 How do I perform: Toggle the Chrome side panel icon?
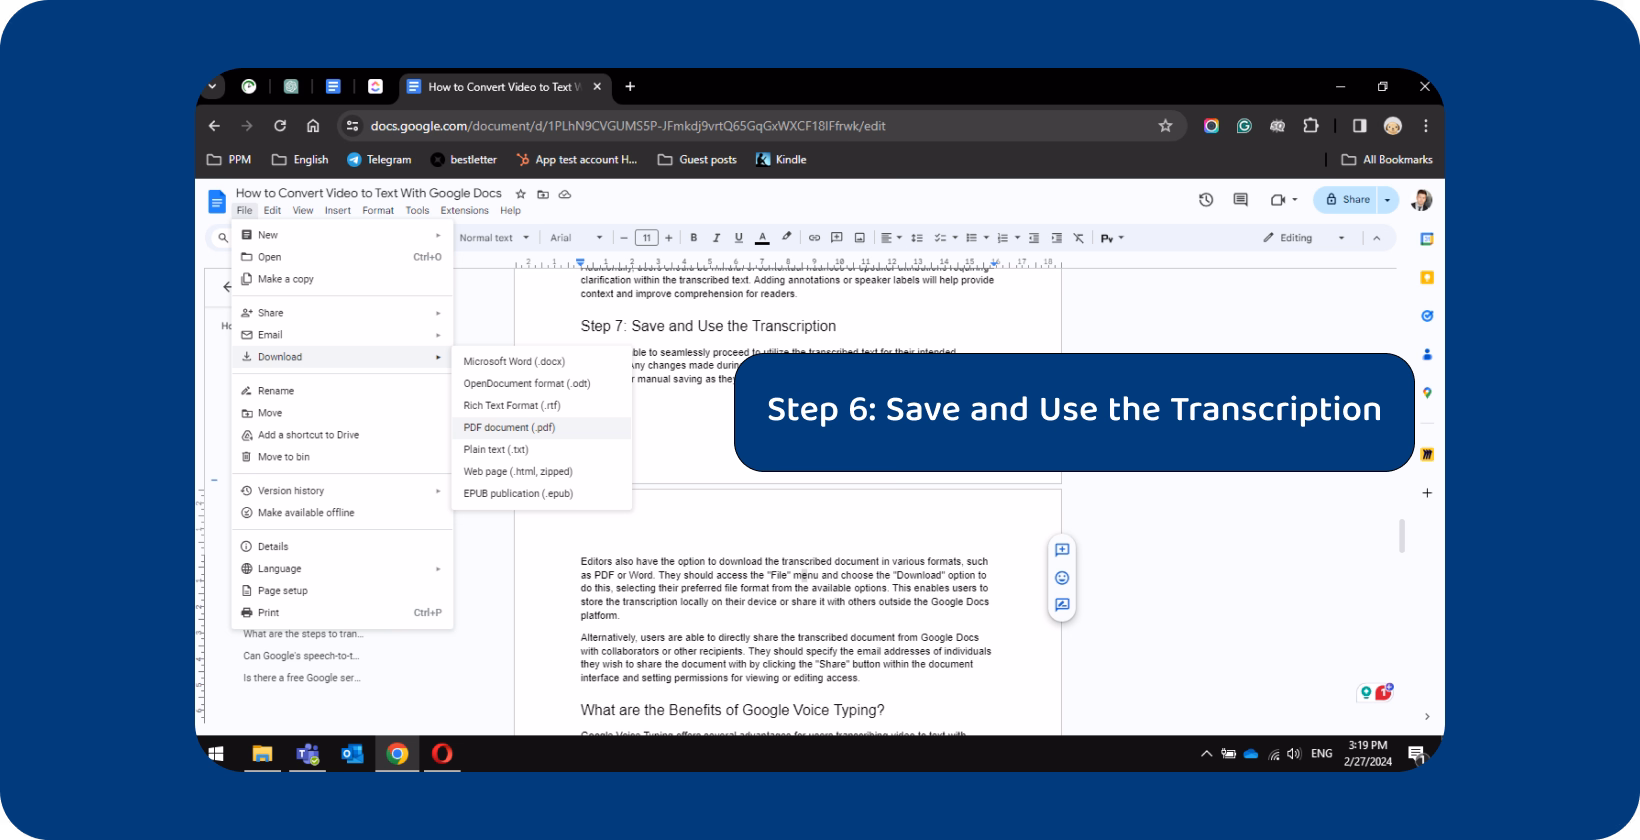click(1359, 126)
